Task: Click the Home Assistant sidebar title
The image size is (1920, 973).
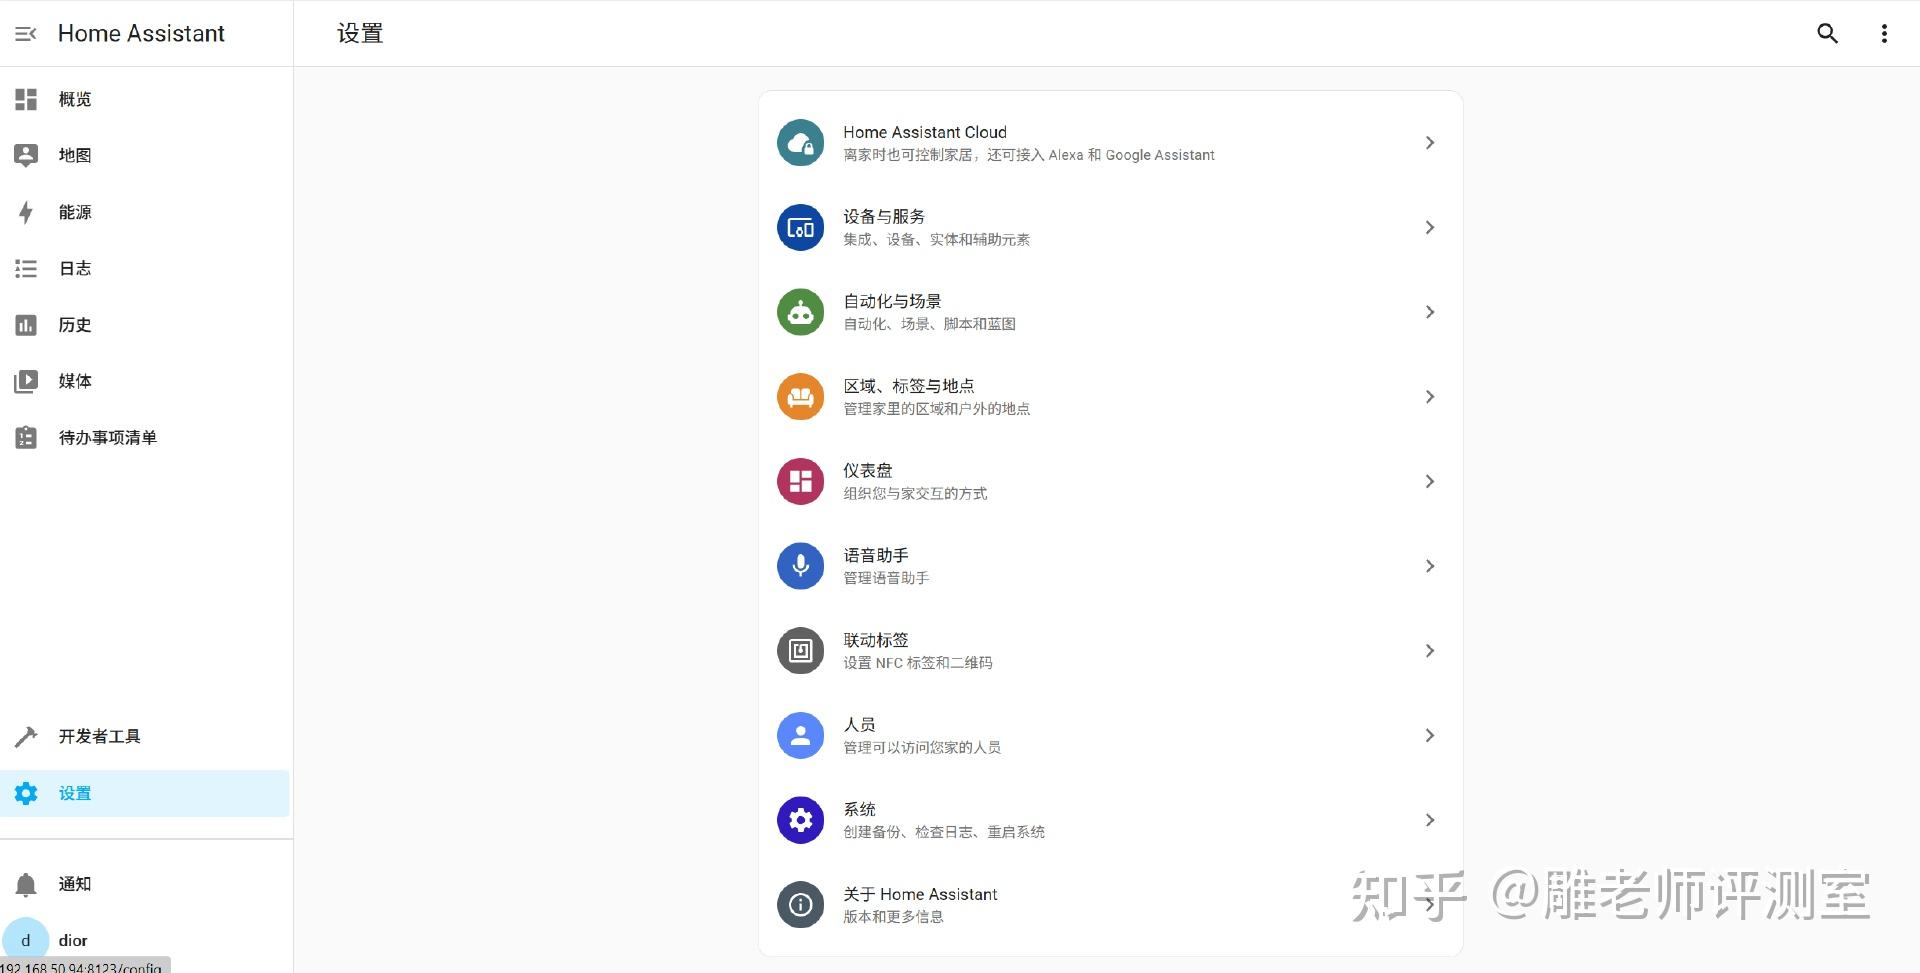Action: (141, 34)
